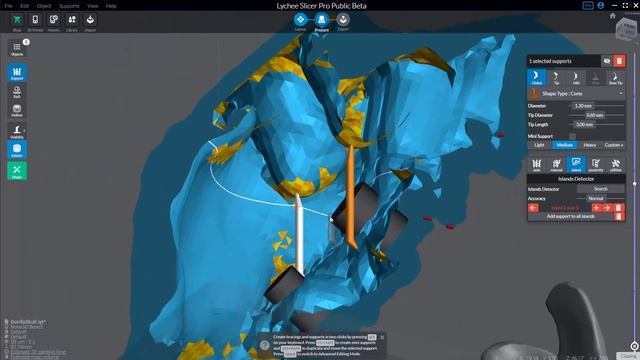Open the support utilities icon
The height and width of the screenshot is (360, 640).
pos(616,164)
